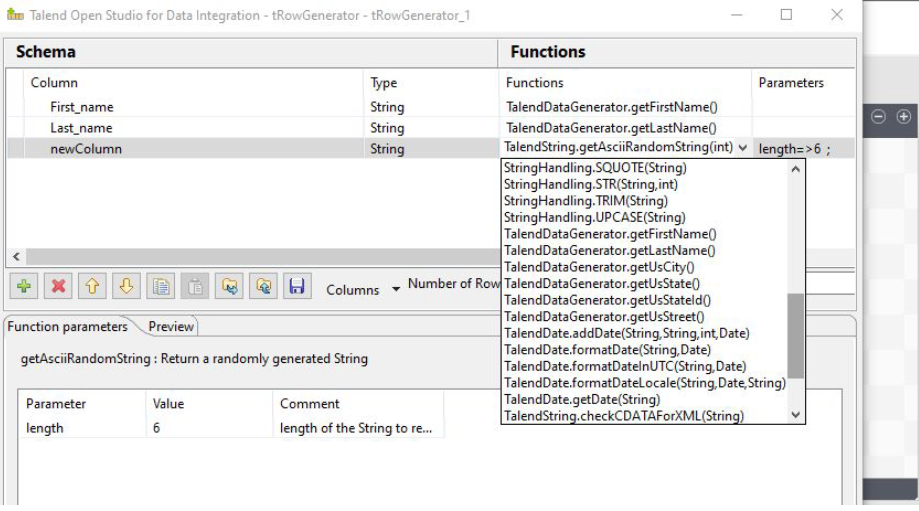The width and height of the screenshot is (919, 511).
Task: Choose TalendDate.addDate(String,String,int,Date) option
Action: pos(627,333)
